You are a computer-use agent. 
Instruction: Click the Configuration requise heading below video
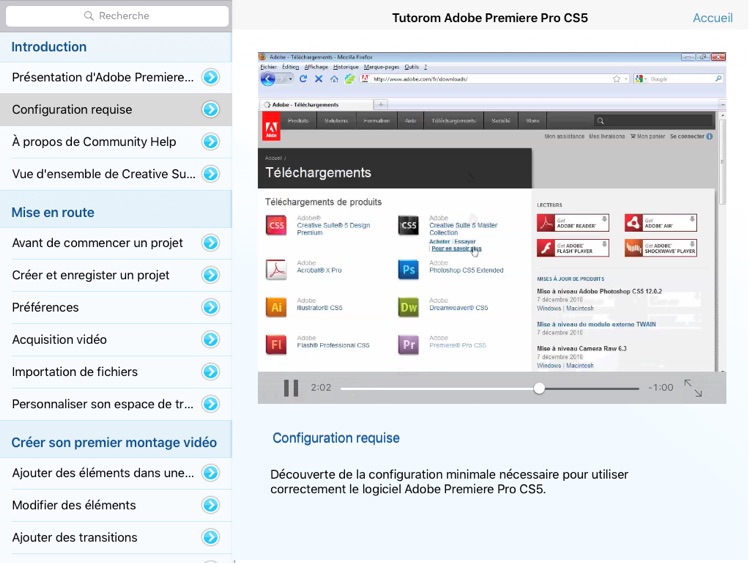[x=336, y=438]
